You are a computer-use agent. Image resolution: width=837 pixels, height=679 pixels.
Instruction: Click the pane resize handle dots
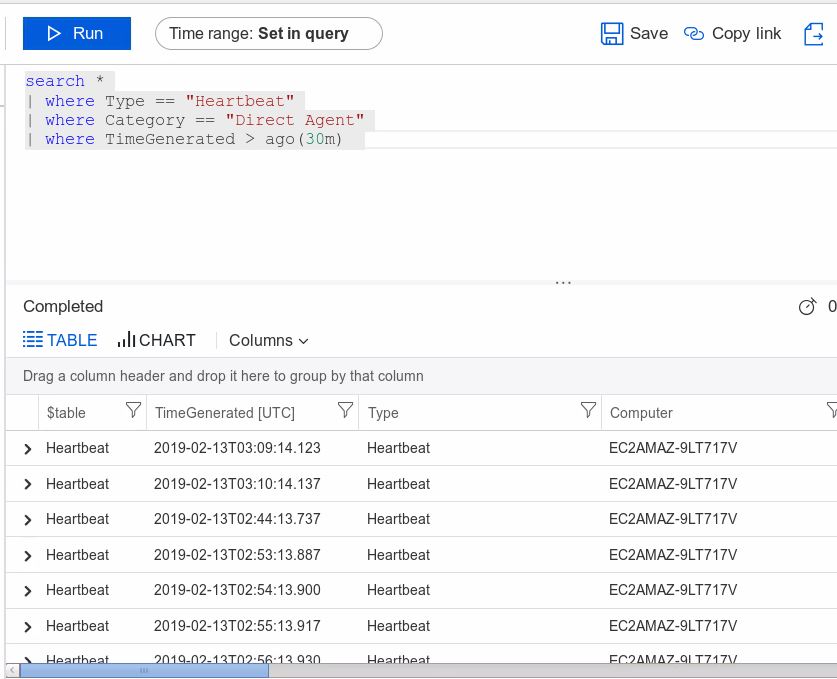coord(563,283)
